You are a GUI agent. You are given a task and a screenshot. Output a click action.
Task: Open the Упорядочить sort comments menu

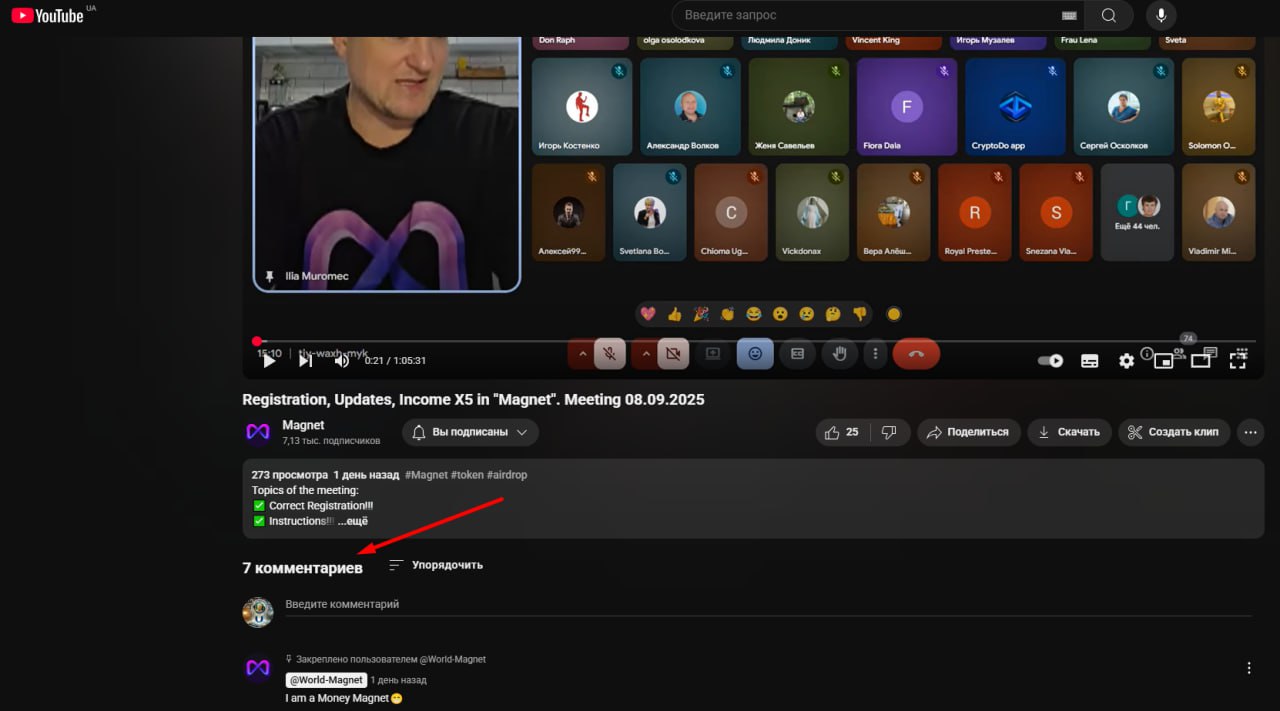(x=435, y=565)
